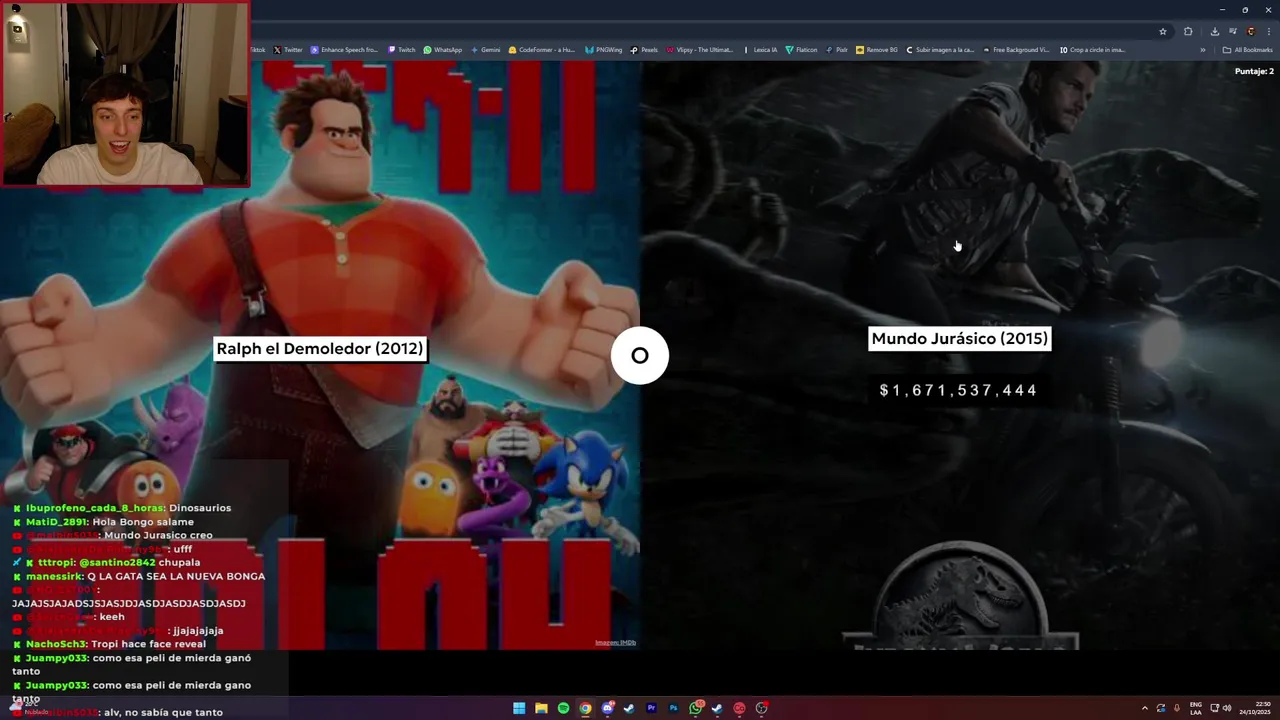The image size is (1280, 720).
Task: Open the Chrome extensions puzzle icon
Action: (1188, 31)
